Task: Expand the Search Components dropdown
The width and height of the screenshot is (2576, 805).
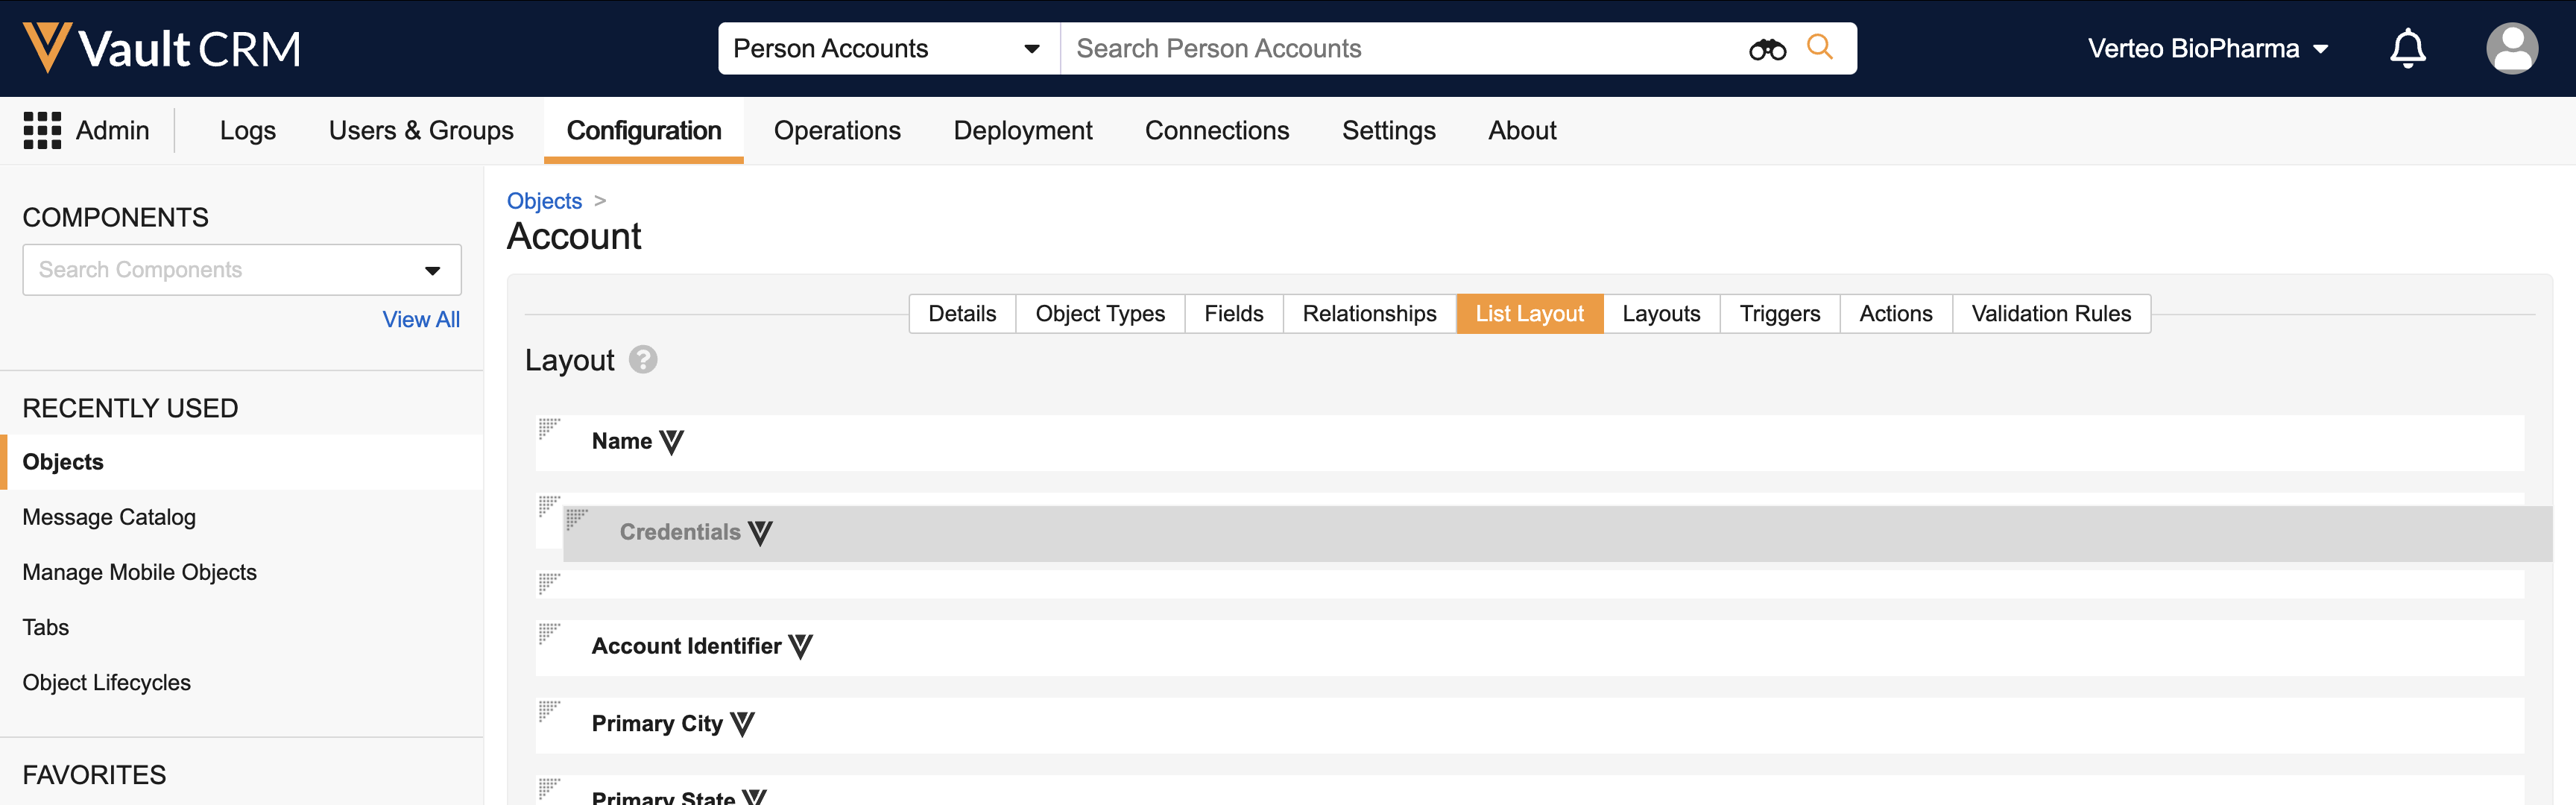Action: click(x=432, y=270)
